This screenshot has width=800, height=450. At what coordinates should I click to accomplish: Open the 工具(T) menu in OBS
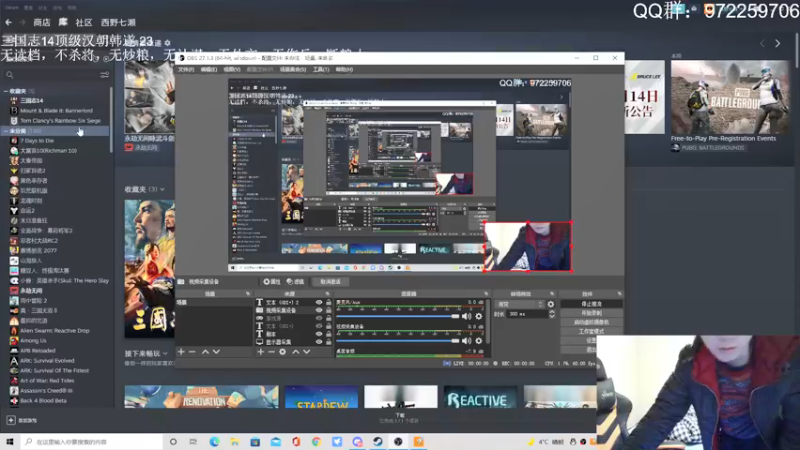[x=320, y=69]
